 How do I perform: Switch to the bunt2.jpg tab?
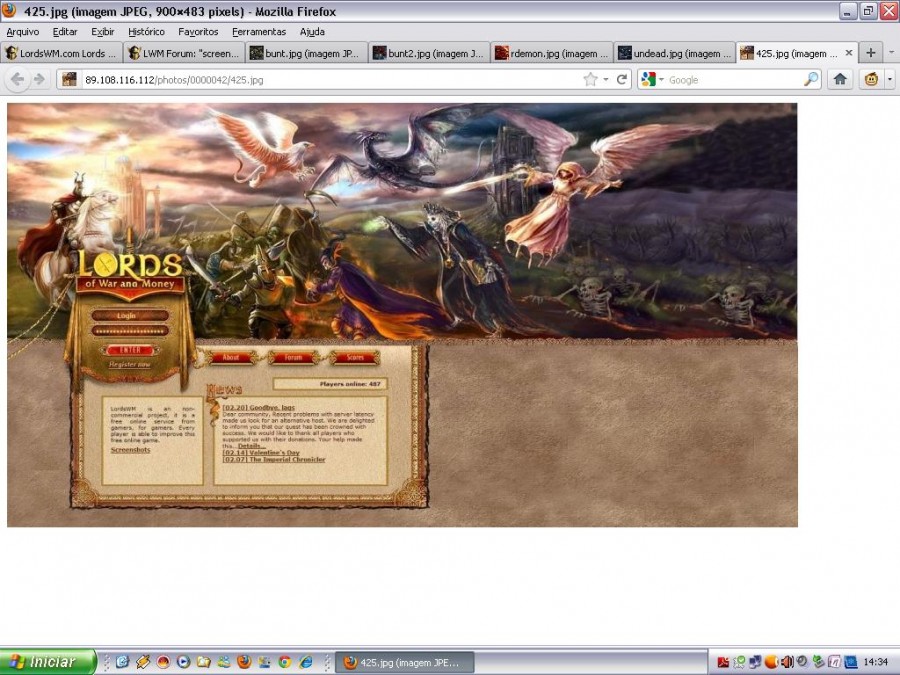click(429, 53)
